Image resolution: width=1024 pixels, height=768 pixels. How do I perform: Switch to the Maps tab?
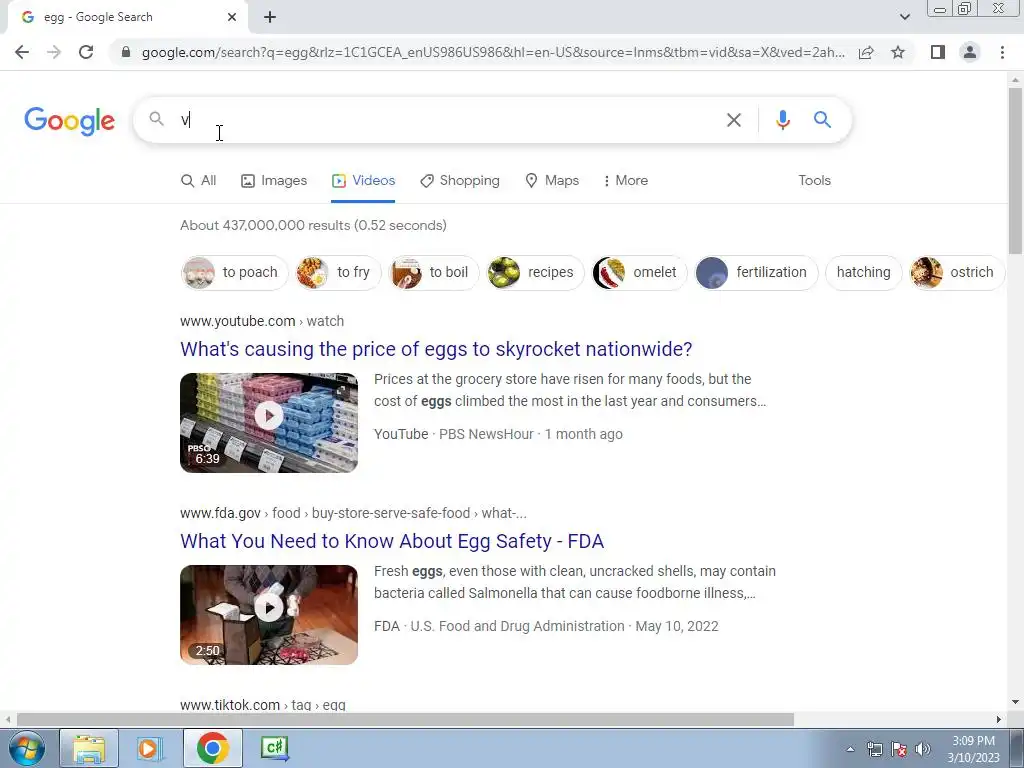coord(552,181)
